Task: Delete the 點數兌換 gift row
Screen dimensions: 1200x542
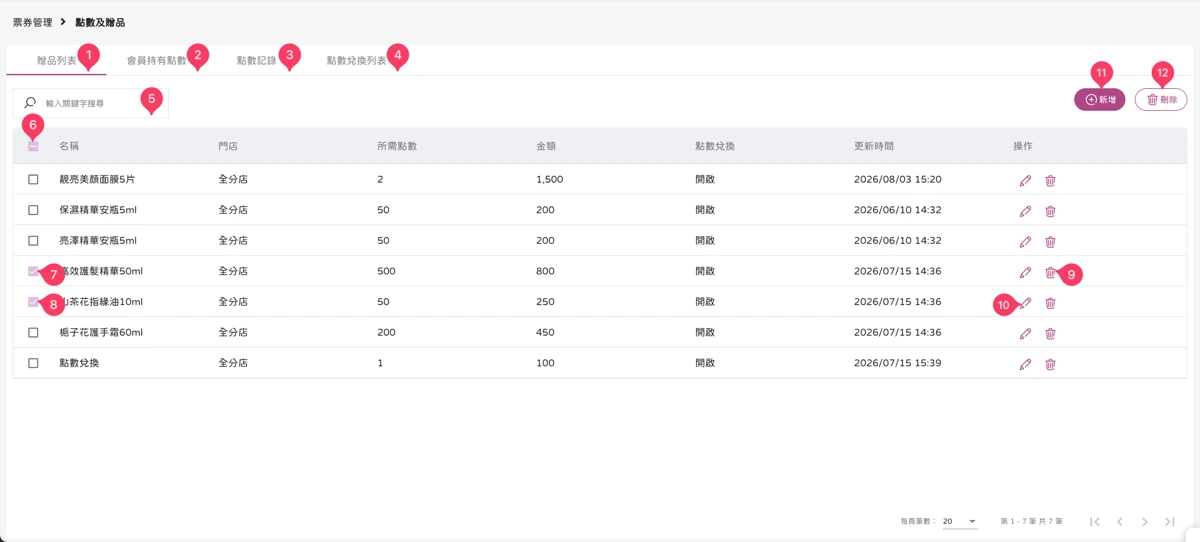Action: pyautogui.click(x=1050, y=364)
